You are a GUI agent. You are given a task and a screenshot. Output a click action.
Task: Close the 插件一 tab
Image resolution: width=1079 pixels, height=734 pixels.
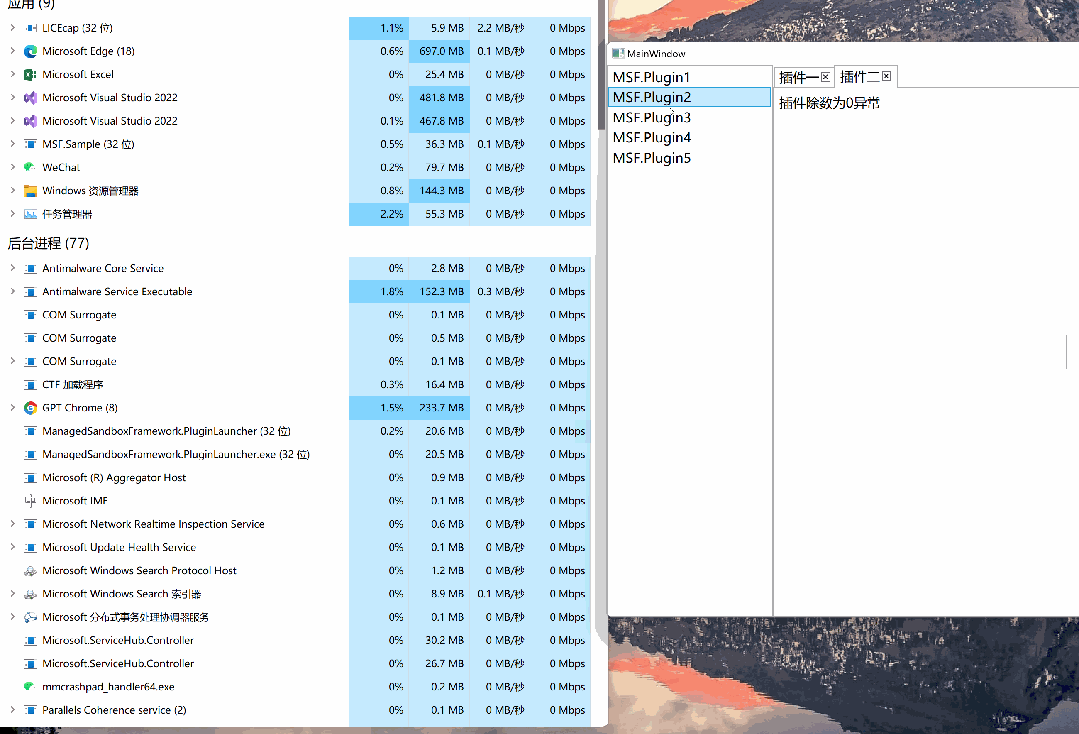click(825, 77)
